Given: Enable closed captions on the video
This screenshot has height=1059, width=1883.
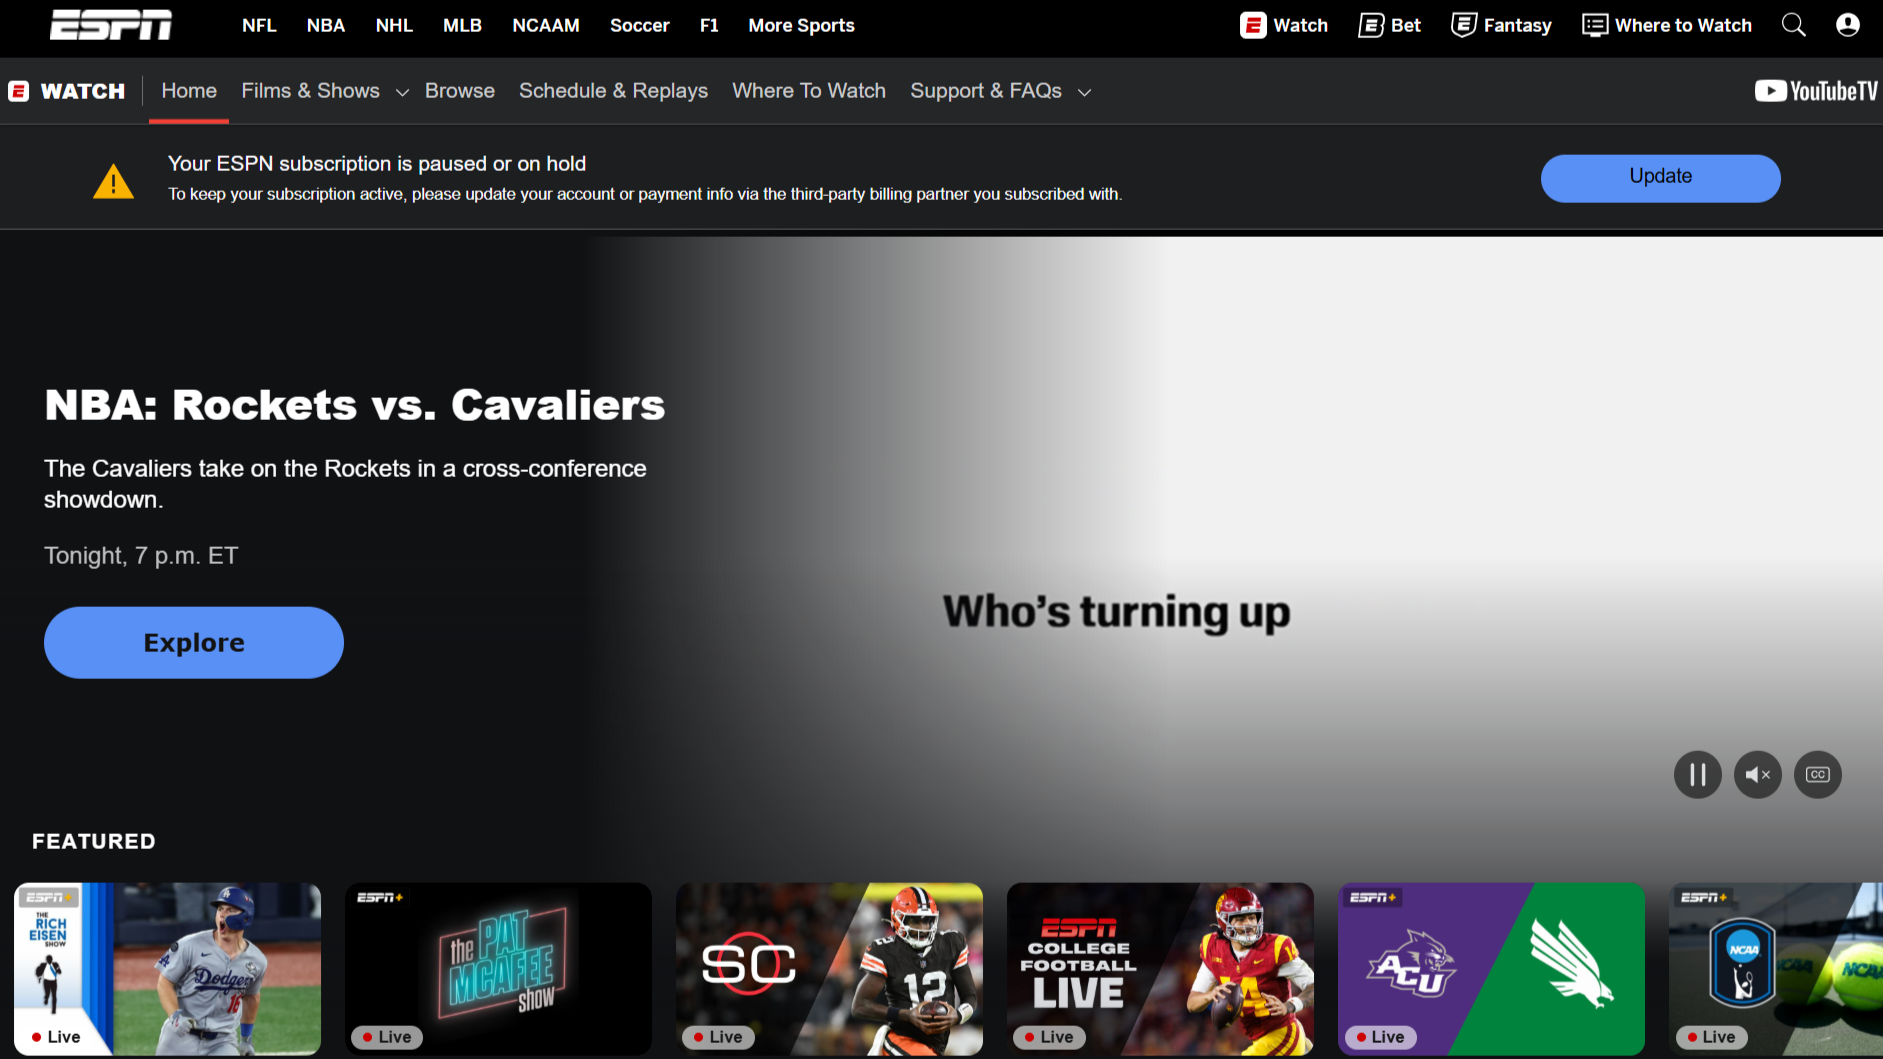Looking at the screenshot, I should click(1817, 774).
